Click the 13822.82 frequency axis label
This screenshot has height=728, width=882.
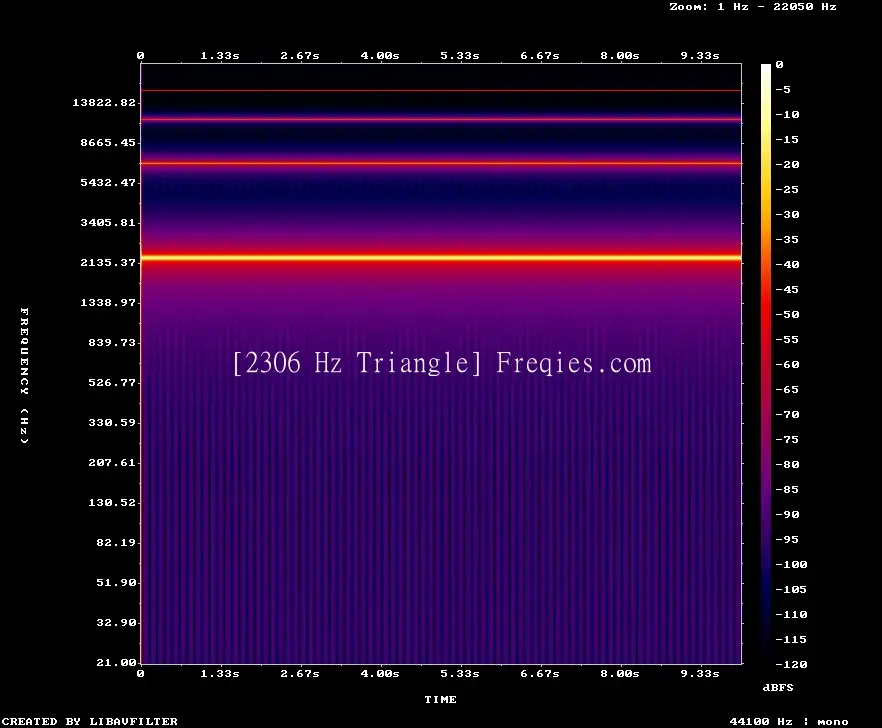[x=104, y=102]
